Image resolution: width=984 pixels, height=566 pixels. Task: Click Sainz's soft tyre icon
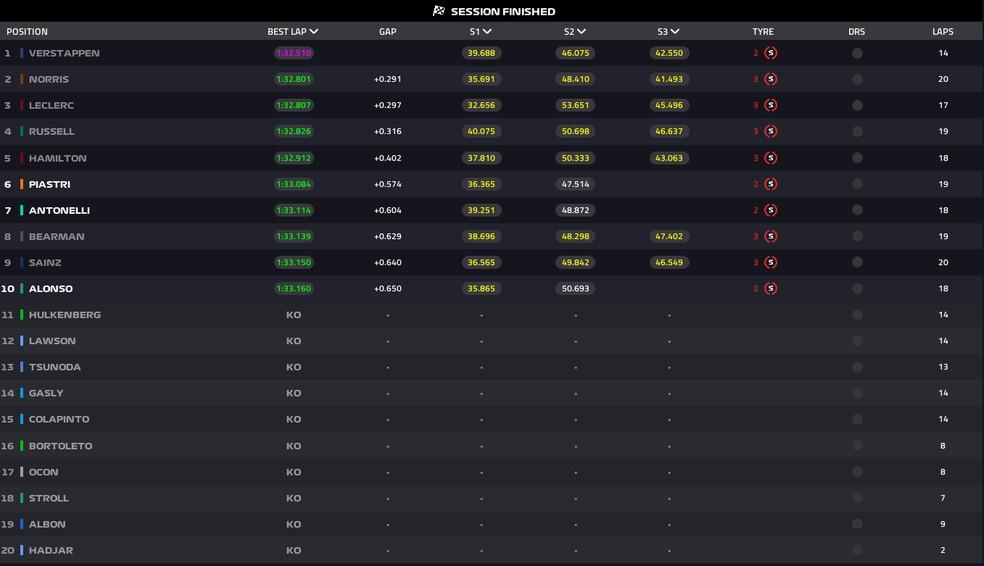[x=771, y=262]
